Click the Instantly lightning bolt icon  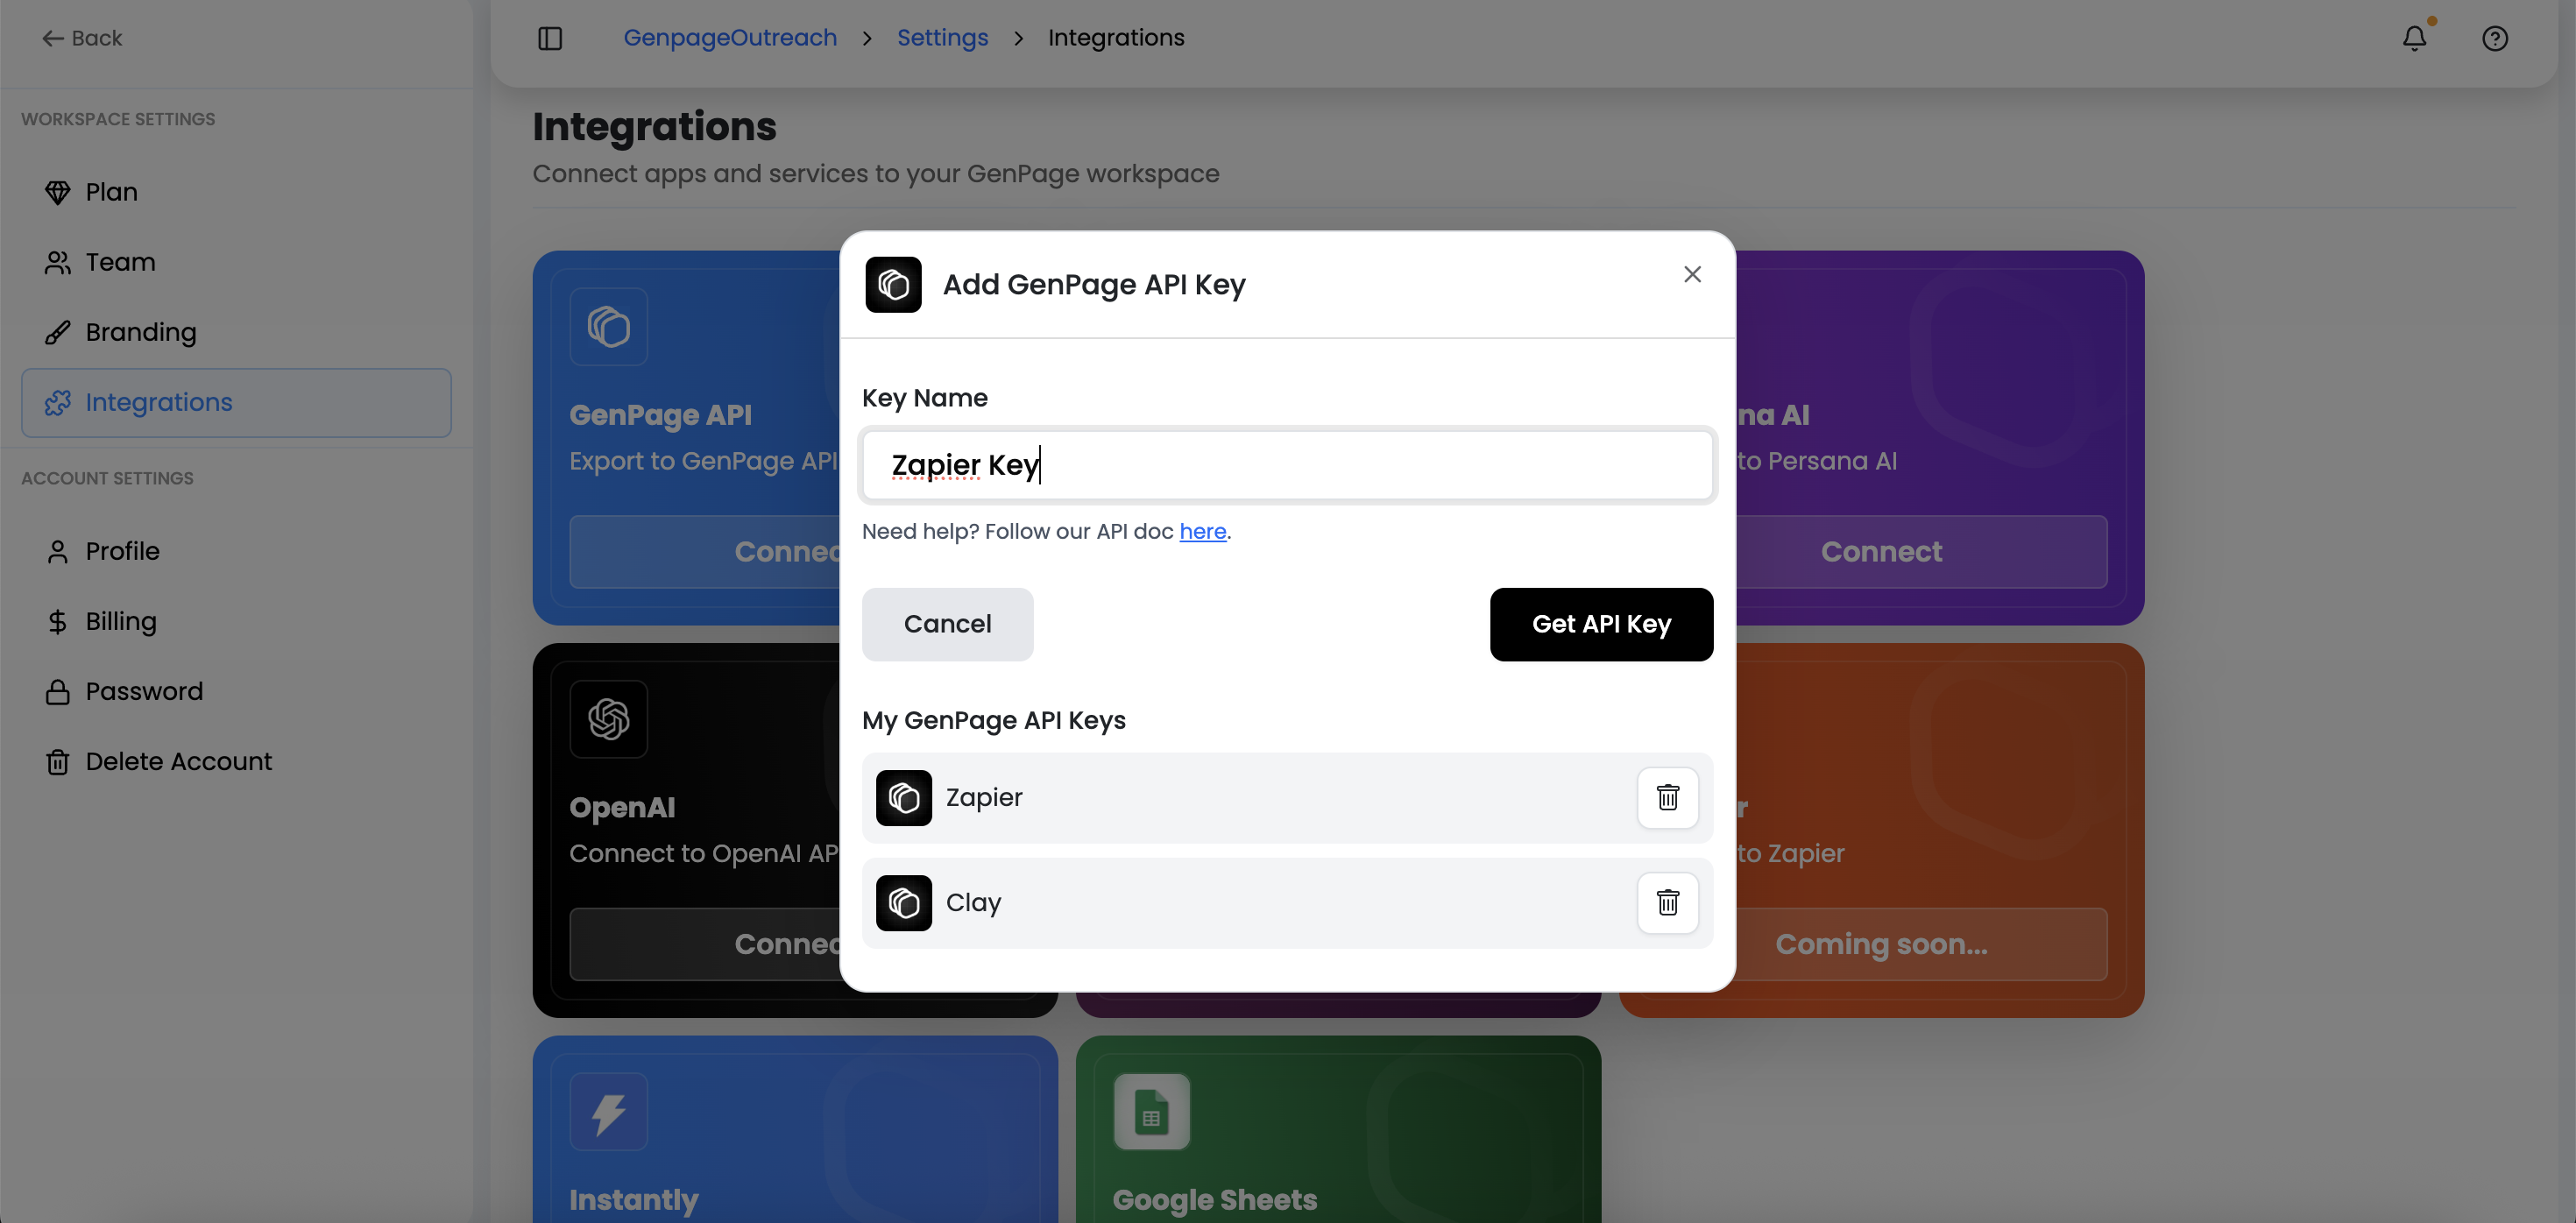coord(608,1111)
